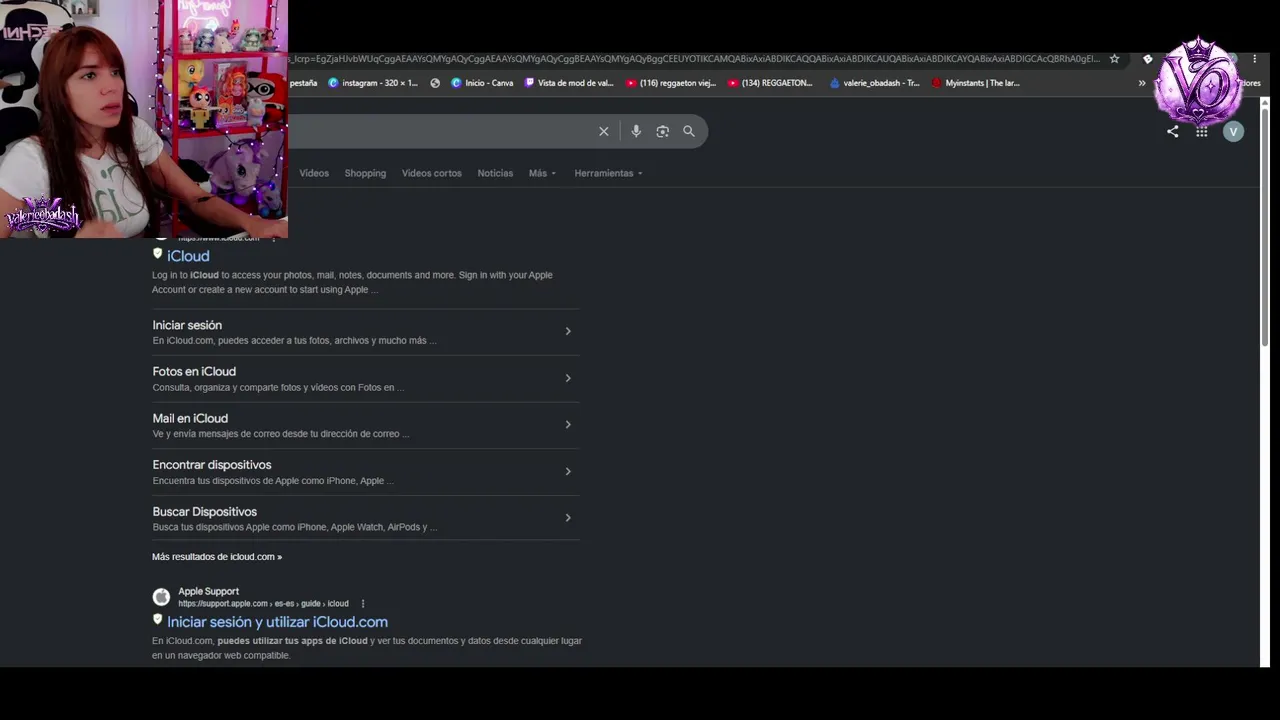Open Más resultados de icloud.com link

click(x=217, y=557)
